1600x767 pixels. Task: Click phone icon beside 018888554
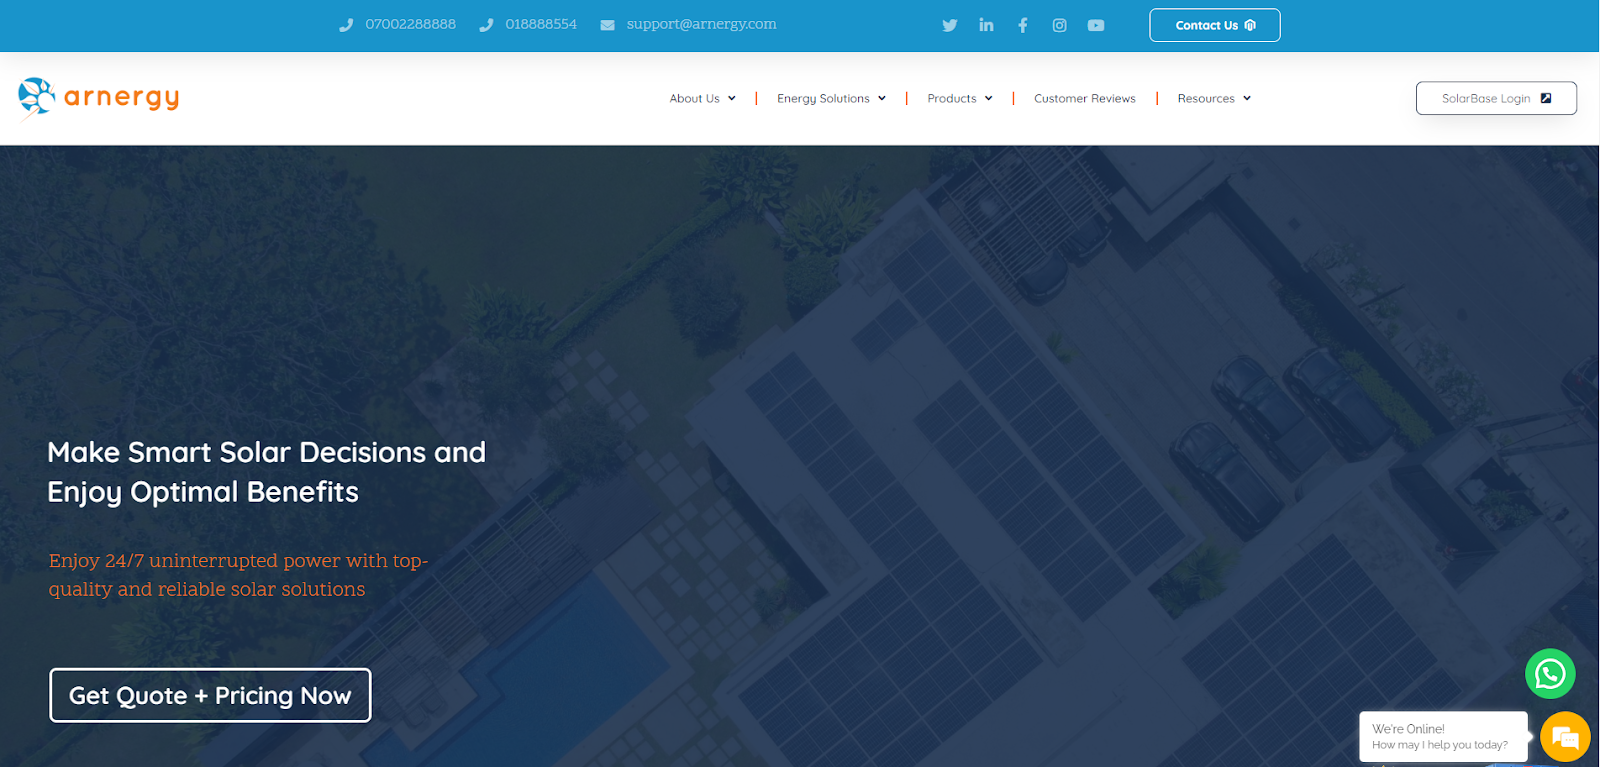[486, 25]
